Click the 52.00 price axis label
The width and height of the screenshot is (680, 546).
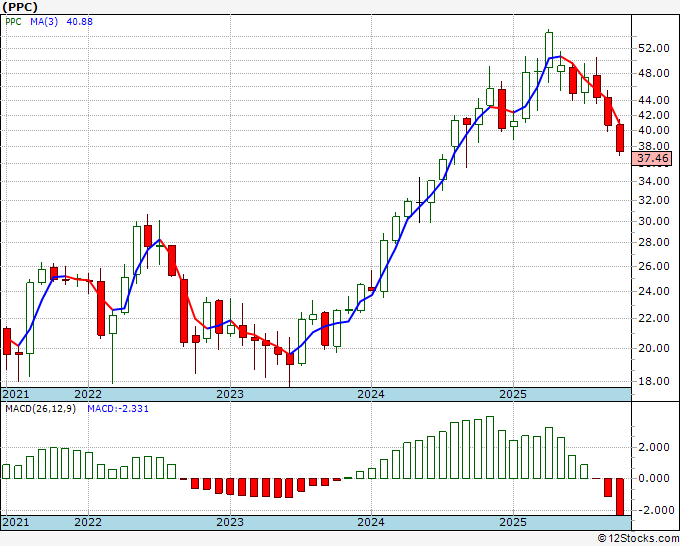tap(653, 48)
